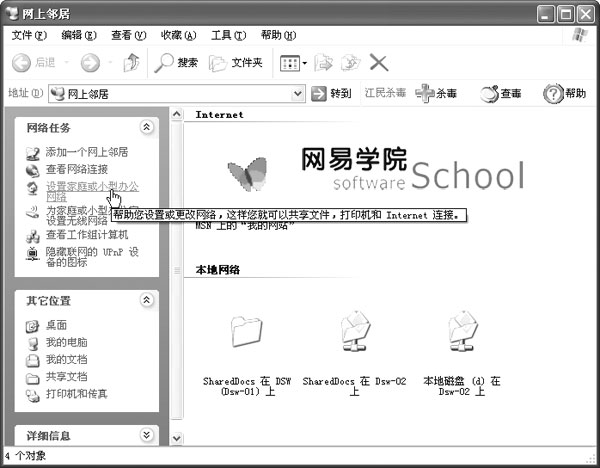The width and height of the screenshot is (600, 468).
Task: Click the scroll up arrow of task pane
Action: [x=176, y=114]
